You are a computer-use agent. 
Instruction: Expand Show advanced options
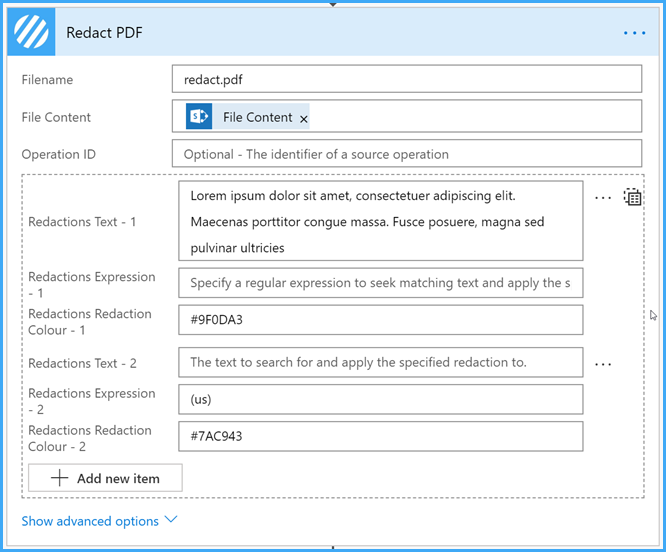99,521
